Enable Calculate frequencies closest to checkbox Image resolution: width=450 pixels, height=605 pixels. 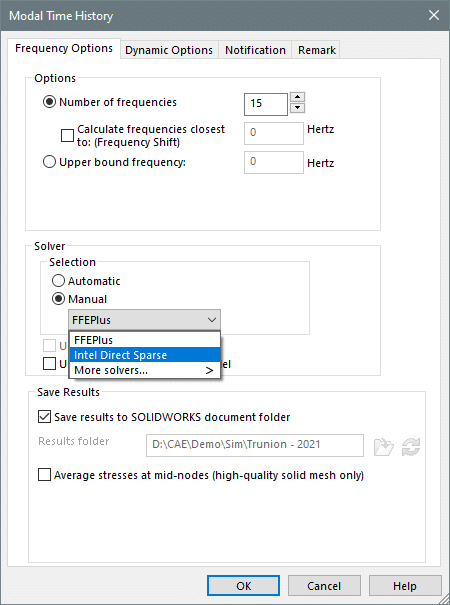pos(67,135)
